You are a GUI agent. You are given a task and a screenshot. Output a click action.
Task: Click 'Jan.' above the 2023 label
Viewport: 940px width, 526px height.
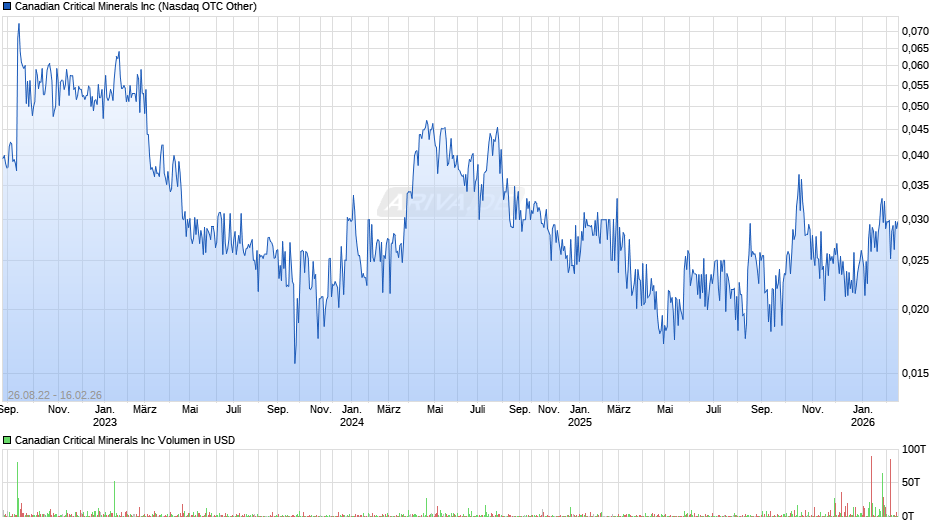(x=105, y=410)
